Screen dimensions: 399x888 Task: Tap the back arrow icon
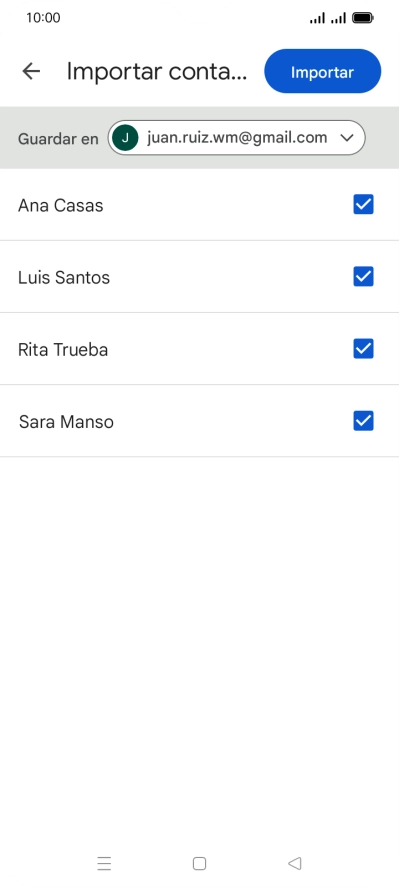[x=31, y=71]
